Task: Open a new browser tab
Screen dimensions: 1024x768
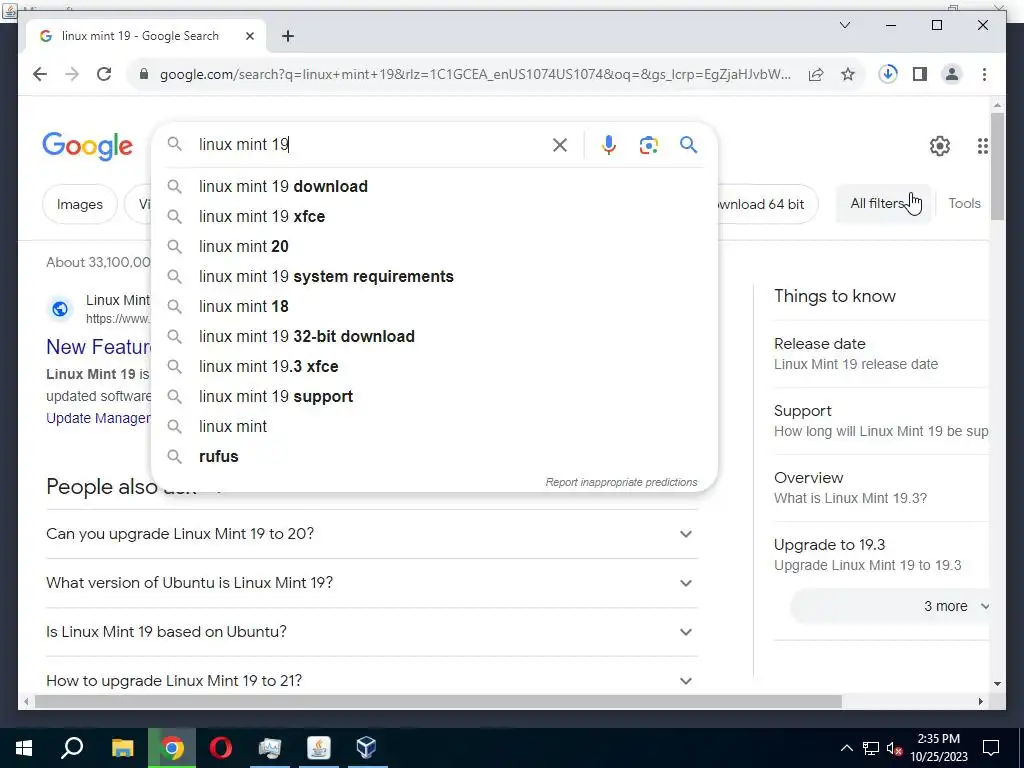Action: coord(287,36)
